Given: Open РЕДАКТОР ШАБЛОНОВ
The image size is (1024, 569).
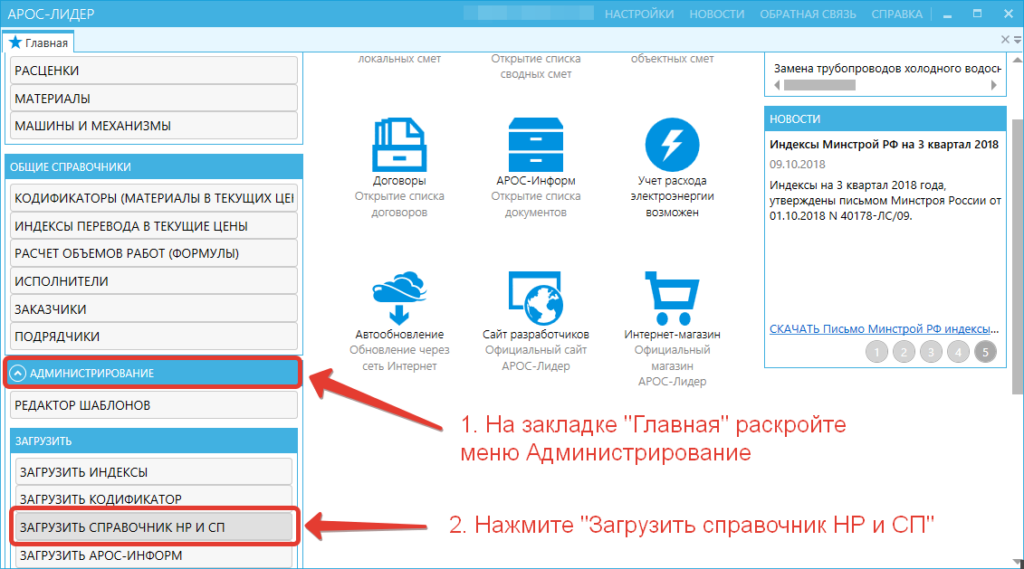Looking at the screenshot, I should [x=153, y=405].
